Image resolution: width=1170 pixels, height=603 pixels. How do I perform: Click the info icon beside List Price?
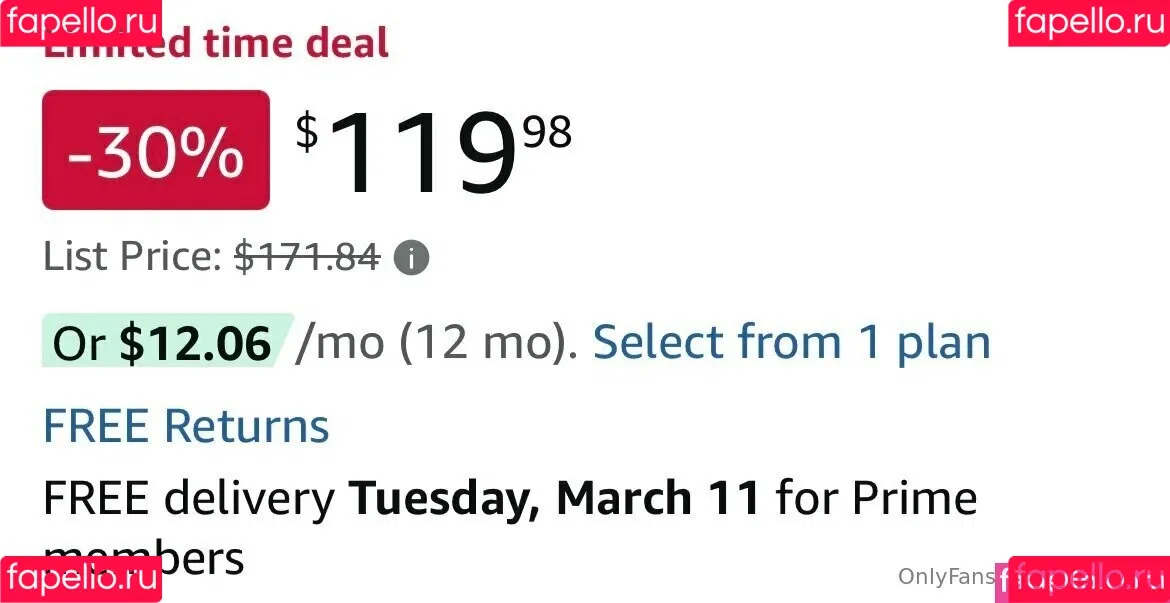click(411, 258)
